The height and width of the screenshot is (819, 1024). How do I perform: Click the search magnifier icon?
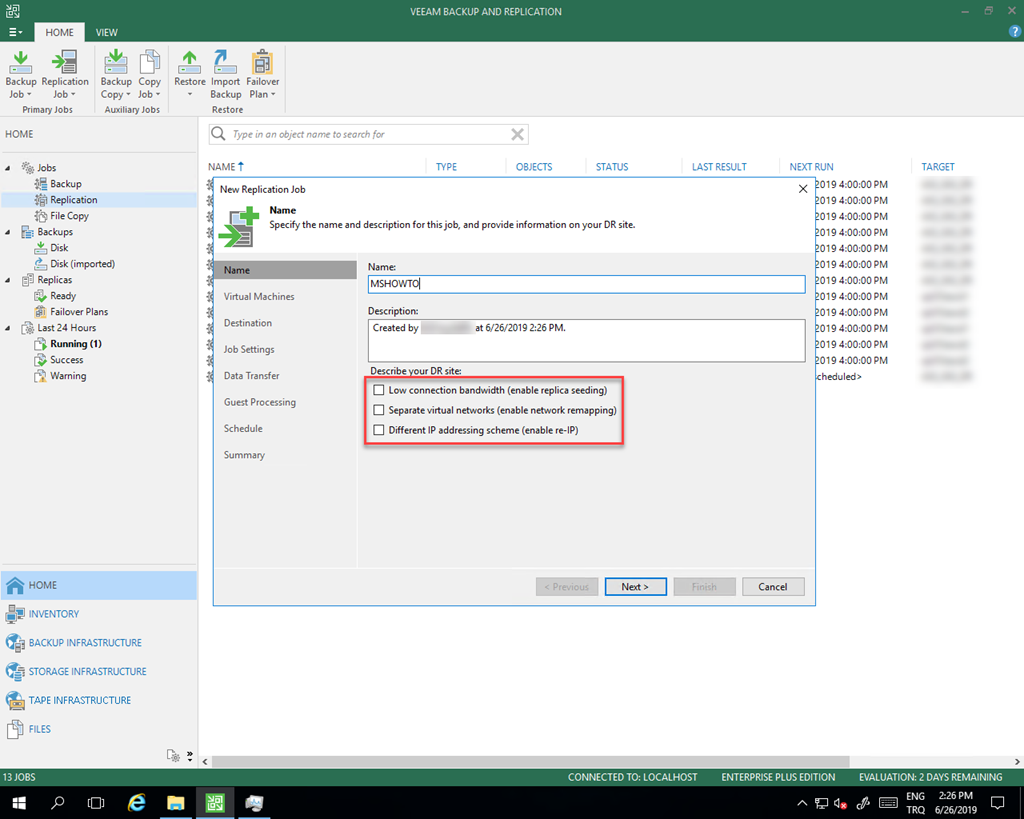pyautogui.click(x=219, y=134)
